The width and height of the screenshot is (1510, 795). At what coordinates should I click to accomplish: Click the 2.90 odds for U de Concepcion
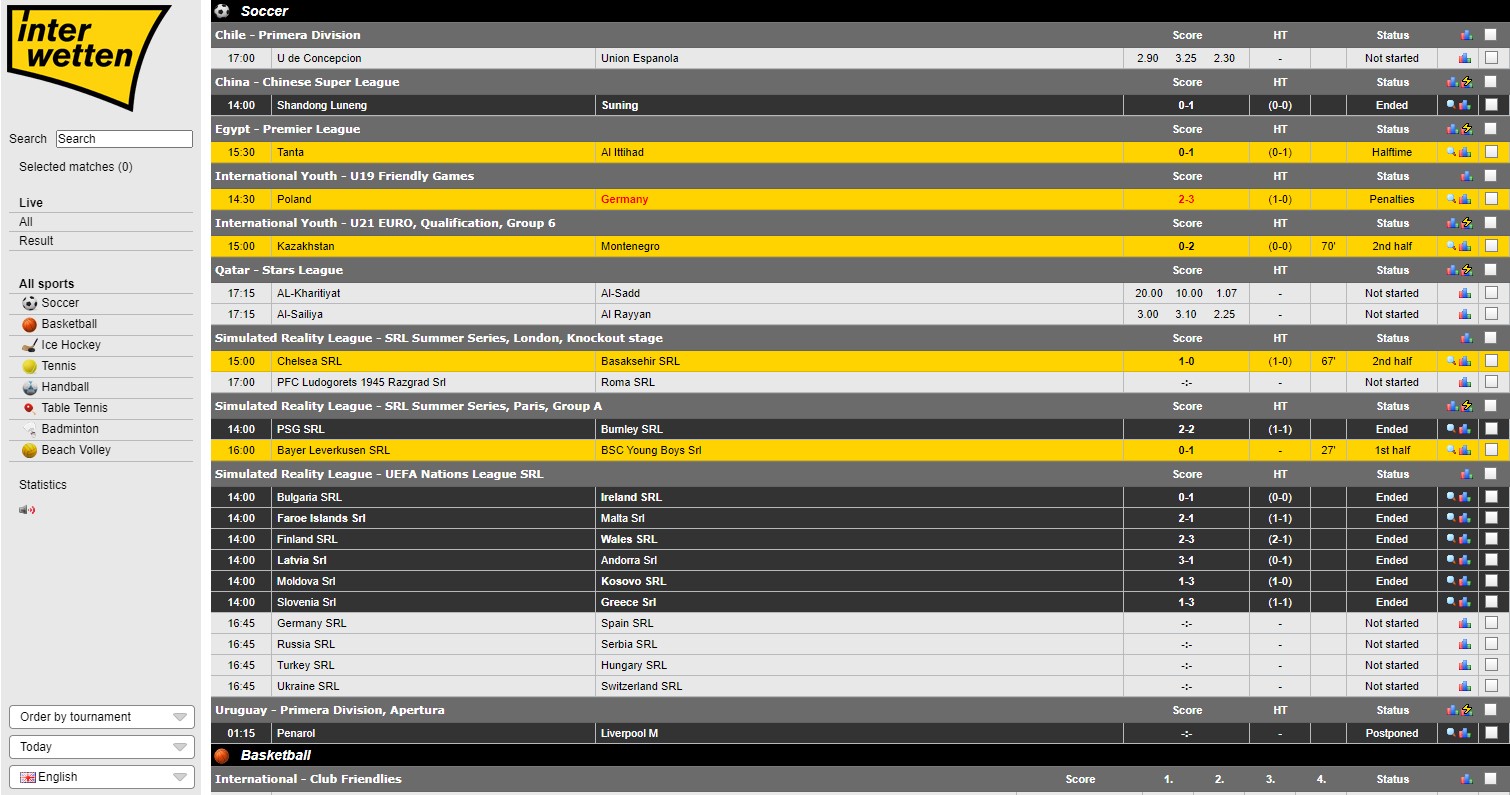pos(1148,58)
